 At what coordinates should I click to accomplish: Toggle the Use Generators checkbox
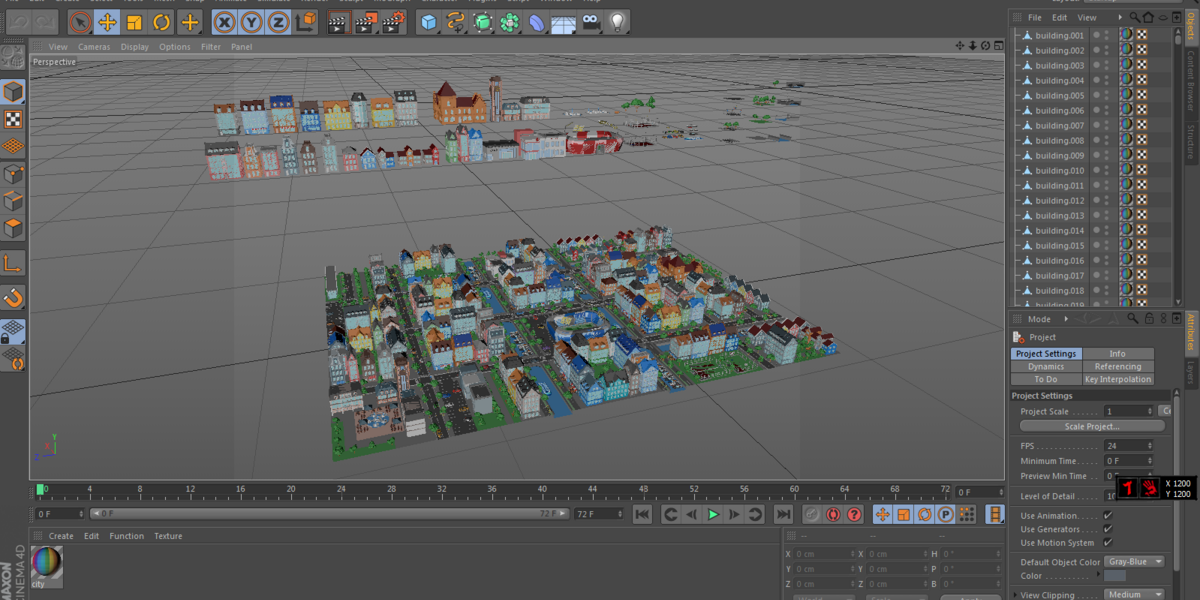tap(1108, 529)
